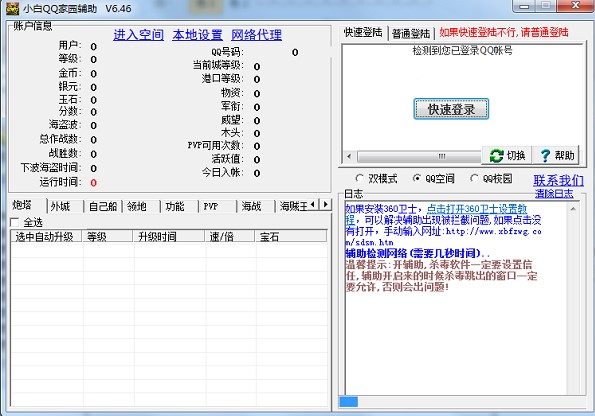Click the blue question mark 帮助 button

556,155
